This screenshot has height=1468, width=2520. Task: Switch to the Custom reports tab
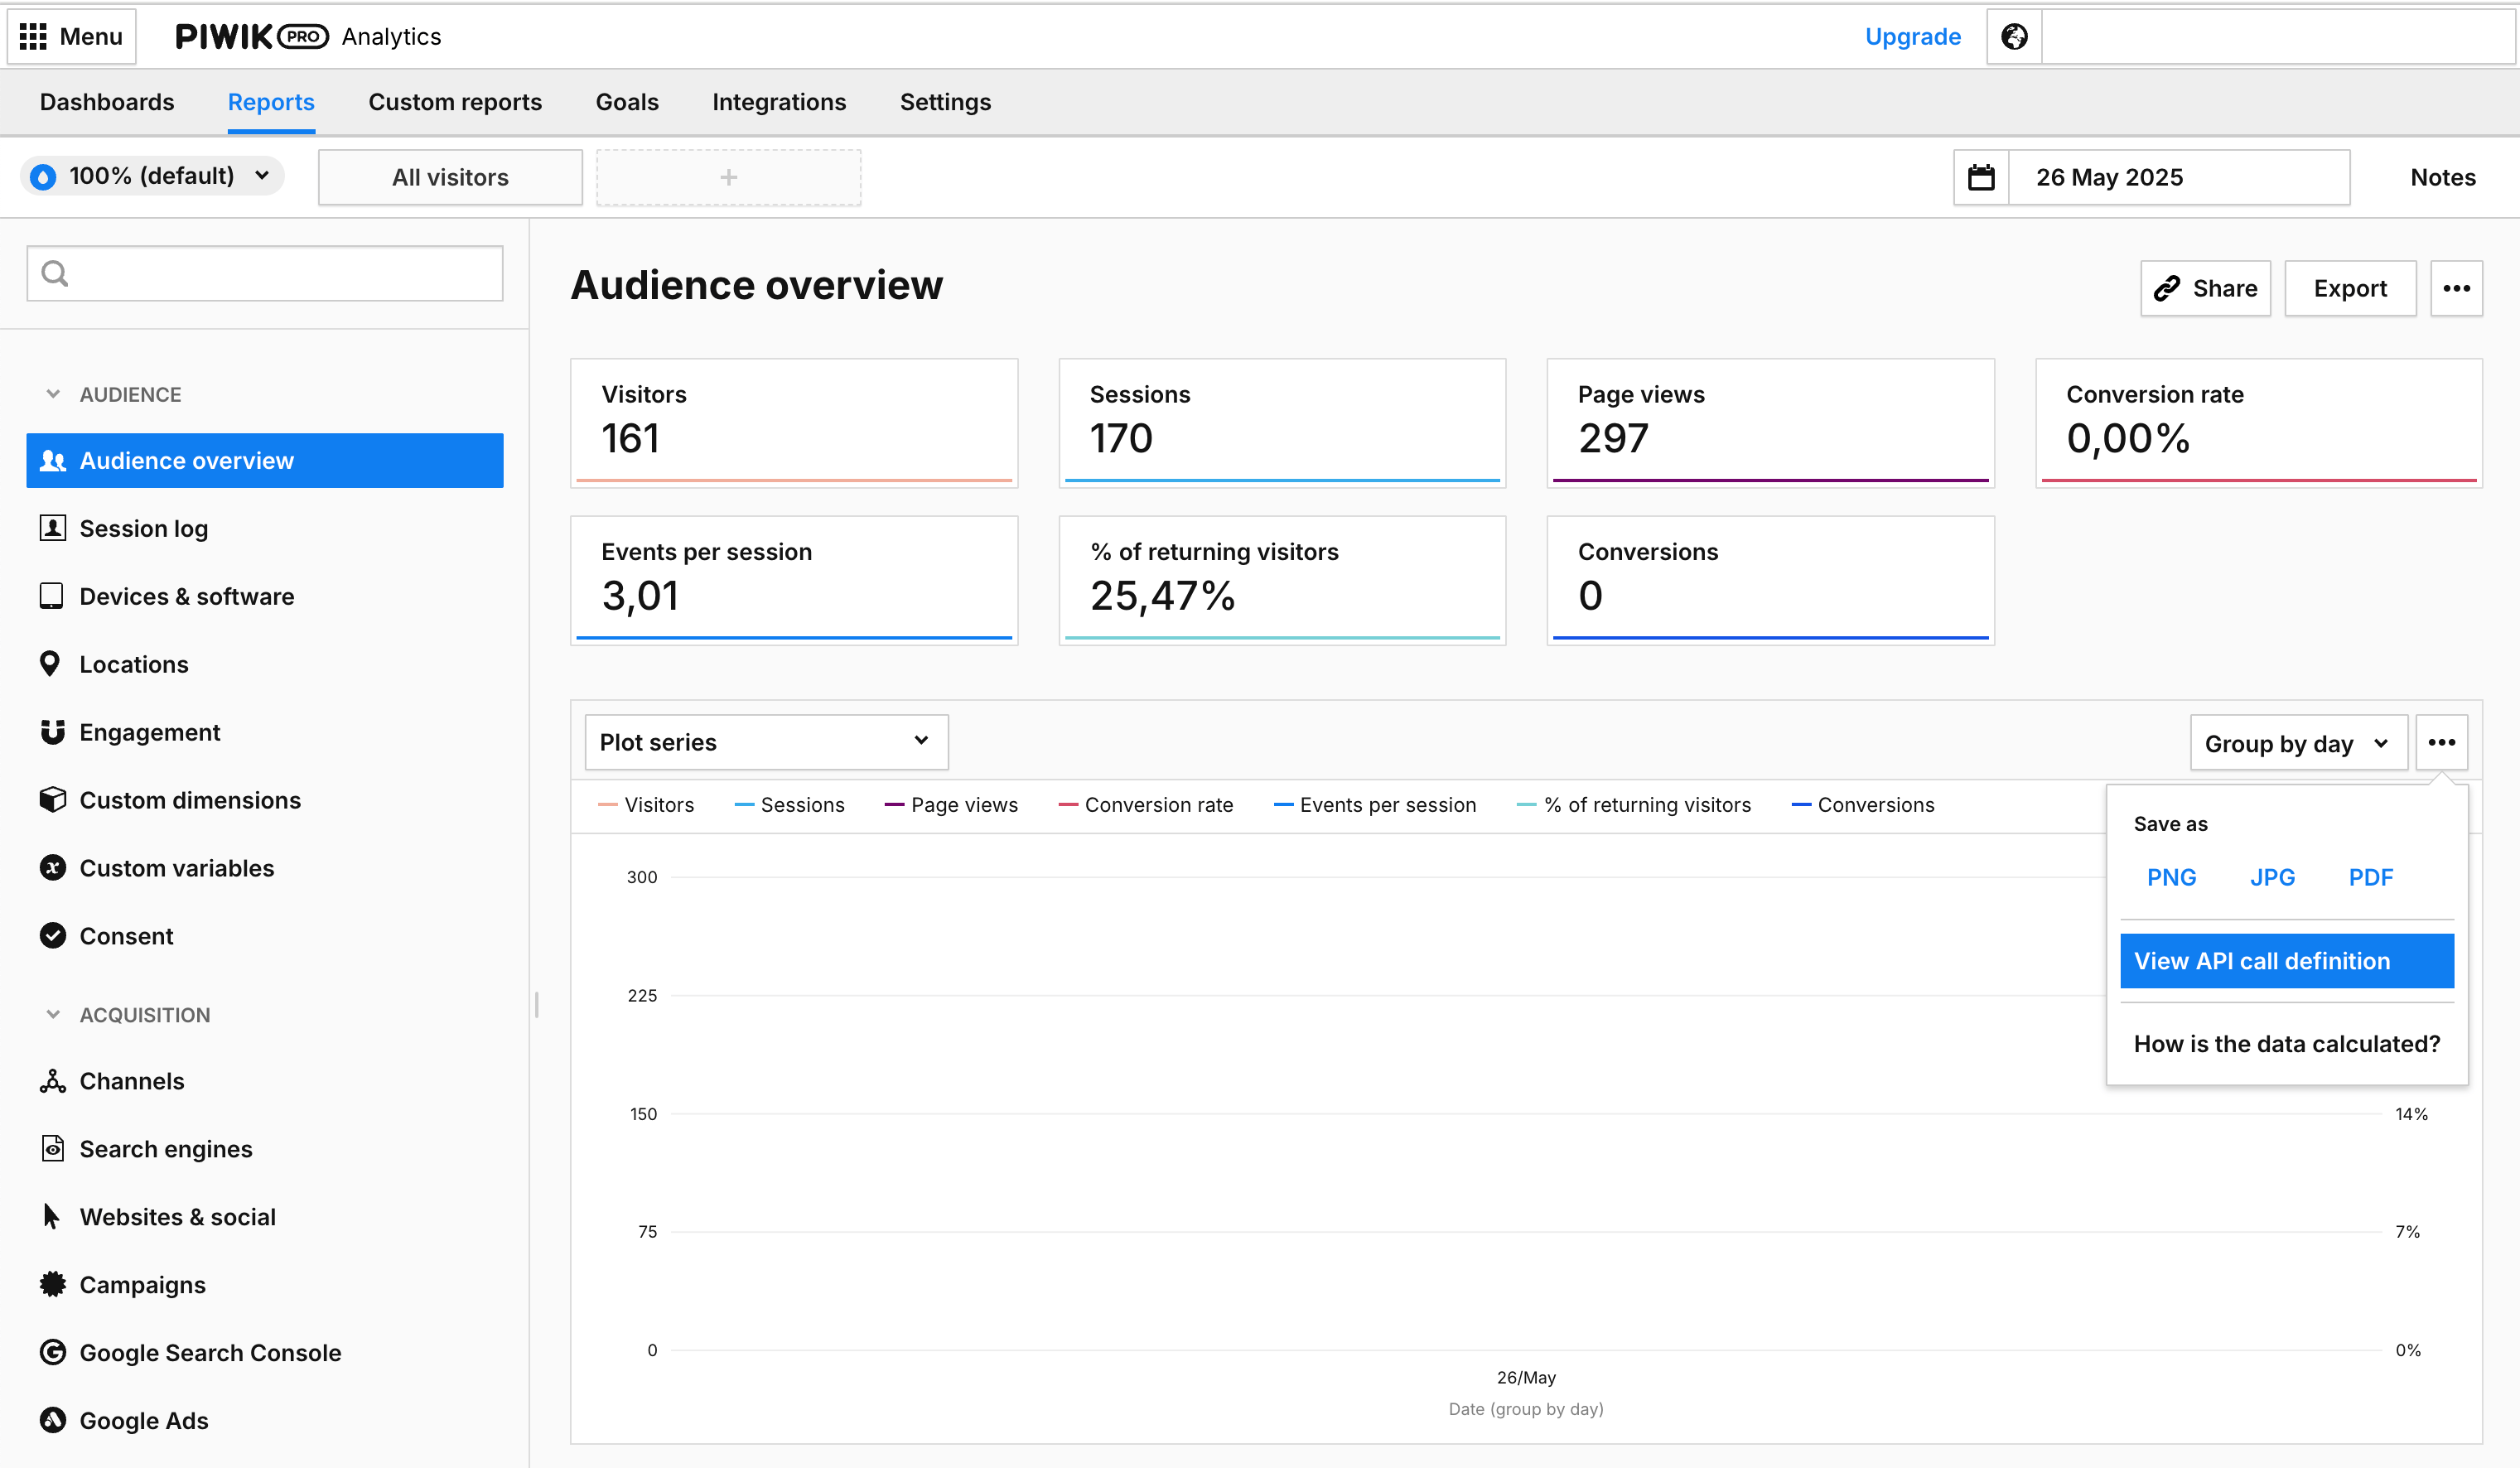pyautogui.click(x=455, y=103)
